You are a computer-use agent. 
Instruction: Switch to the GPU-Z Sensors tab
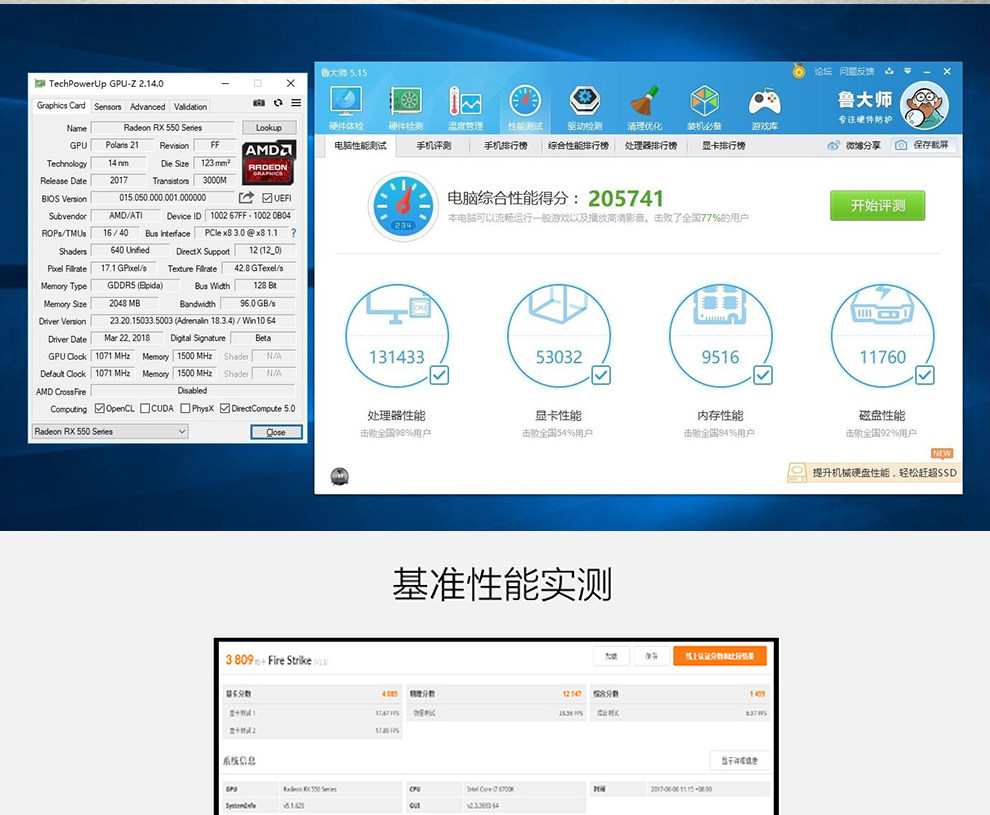pos(107,107)
